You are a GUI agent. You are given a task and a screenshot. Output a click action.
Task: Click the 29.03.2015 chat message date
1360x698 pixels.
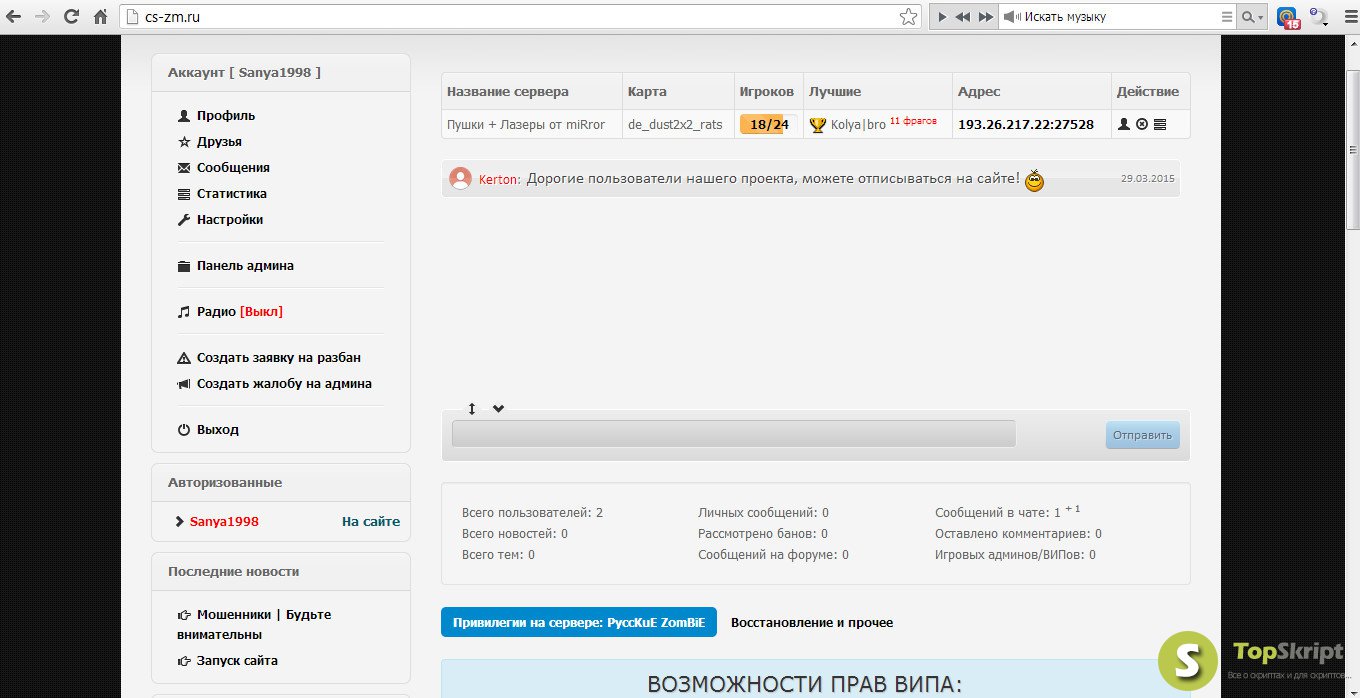click(x=1148, y=179)
